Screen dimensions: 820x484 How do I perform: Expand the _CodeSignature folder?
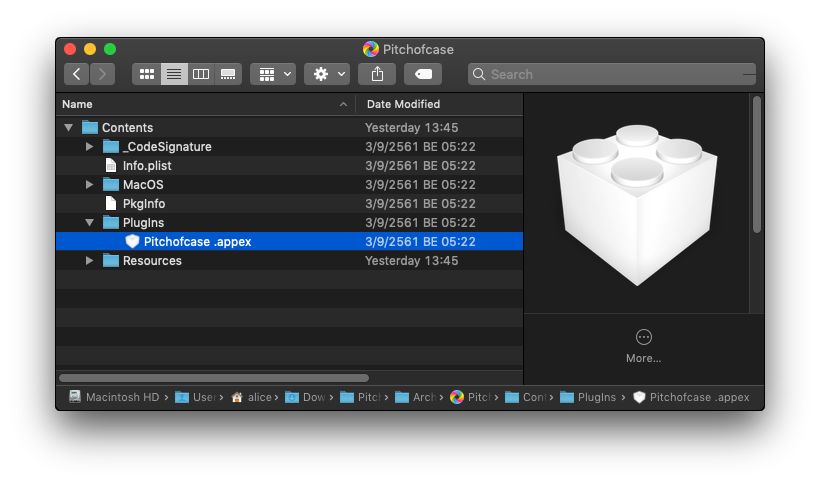[89, 147]
